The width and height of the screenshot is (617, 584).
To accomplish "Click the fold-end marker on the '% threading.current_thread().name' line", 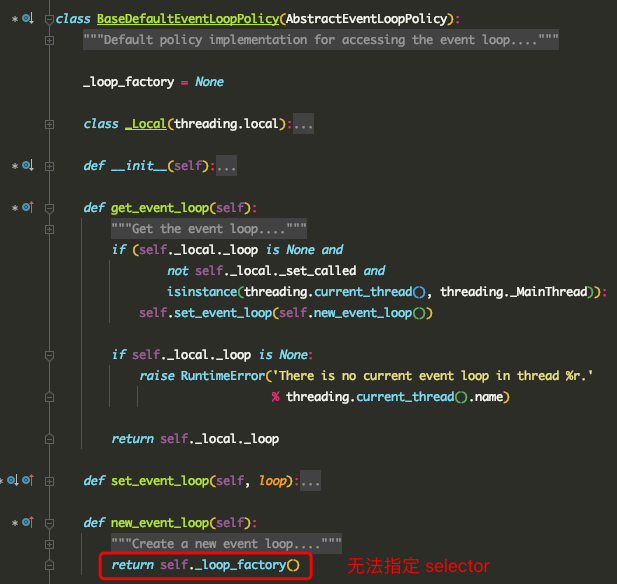I will [x=49, y=397].
